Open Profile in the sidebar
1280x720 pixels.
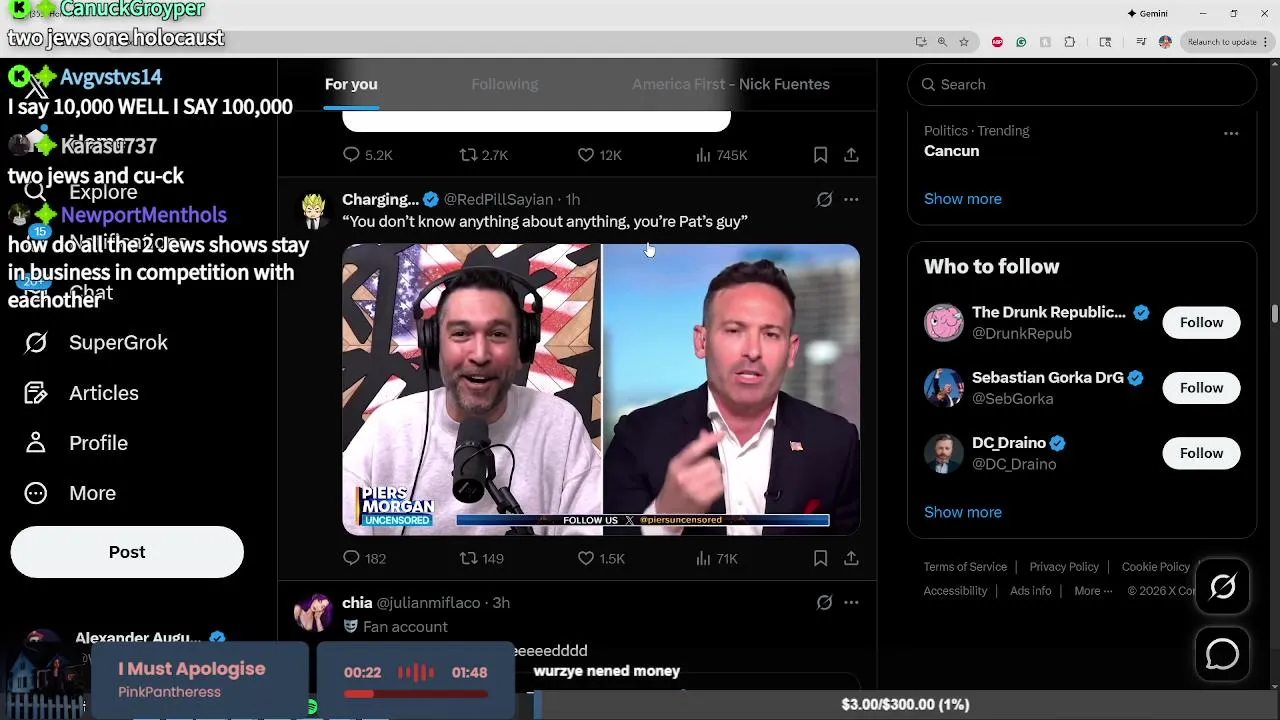point(76,443)
